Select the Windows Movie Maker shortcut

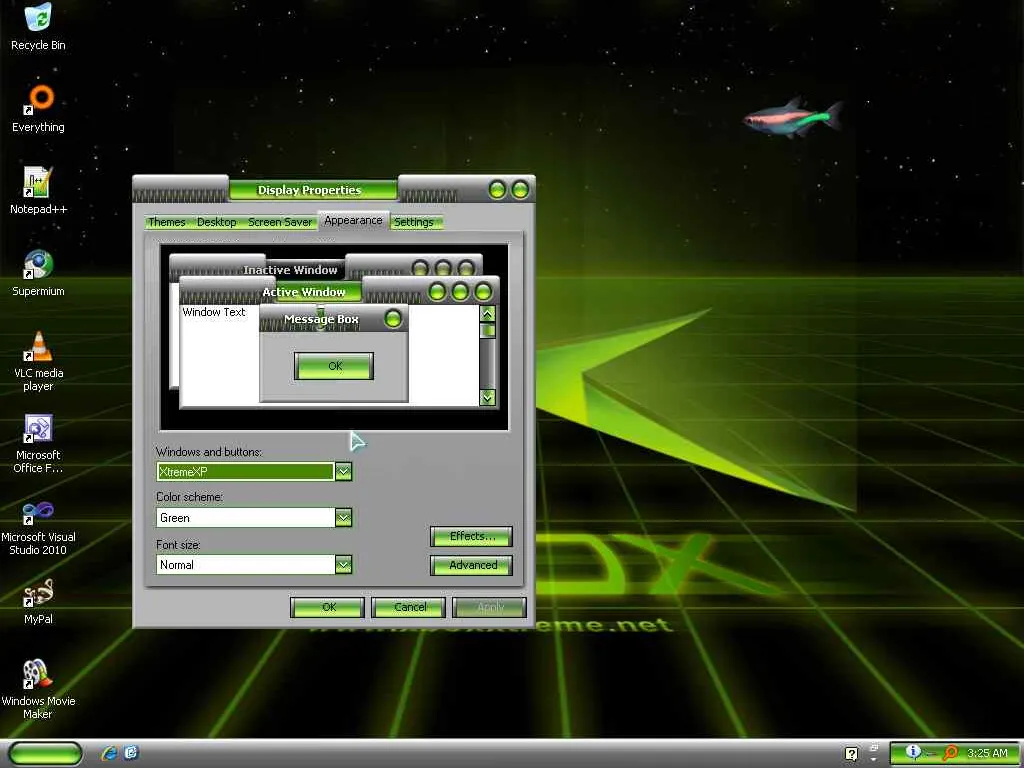click(x=38, y=689)
